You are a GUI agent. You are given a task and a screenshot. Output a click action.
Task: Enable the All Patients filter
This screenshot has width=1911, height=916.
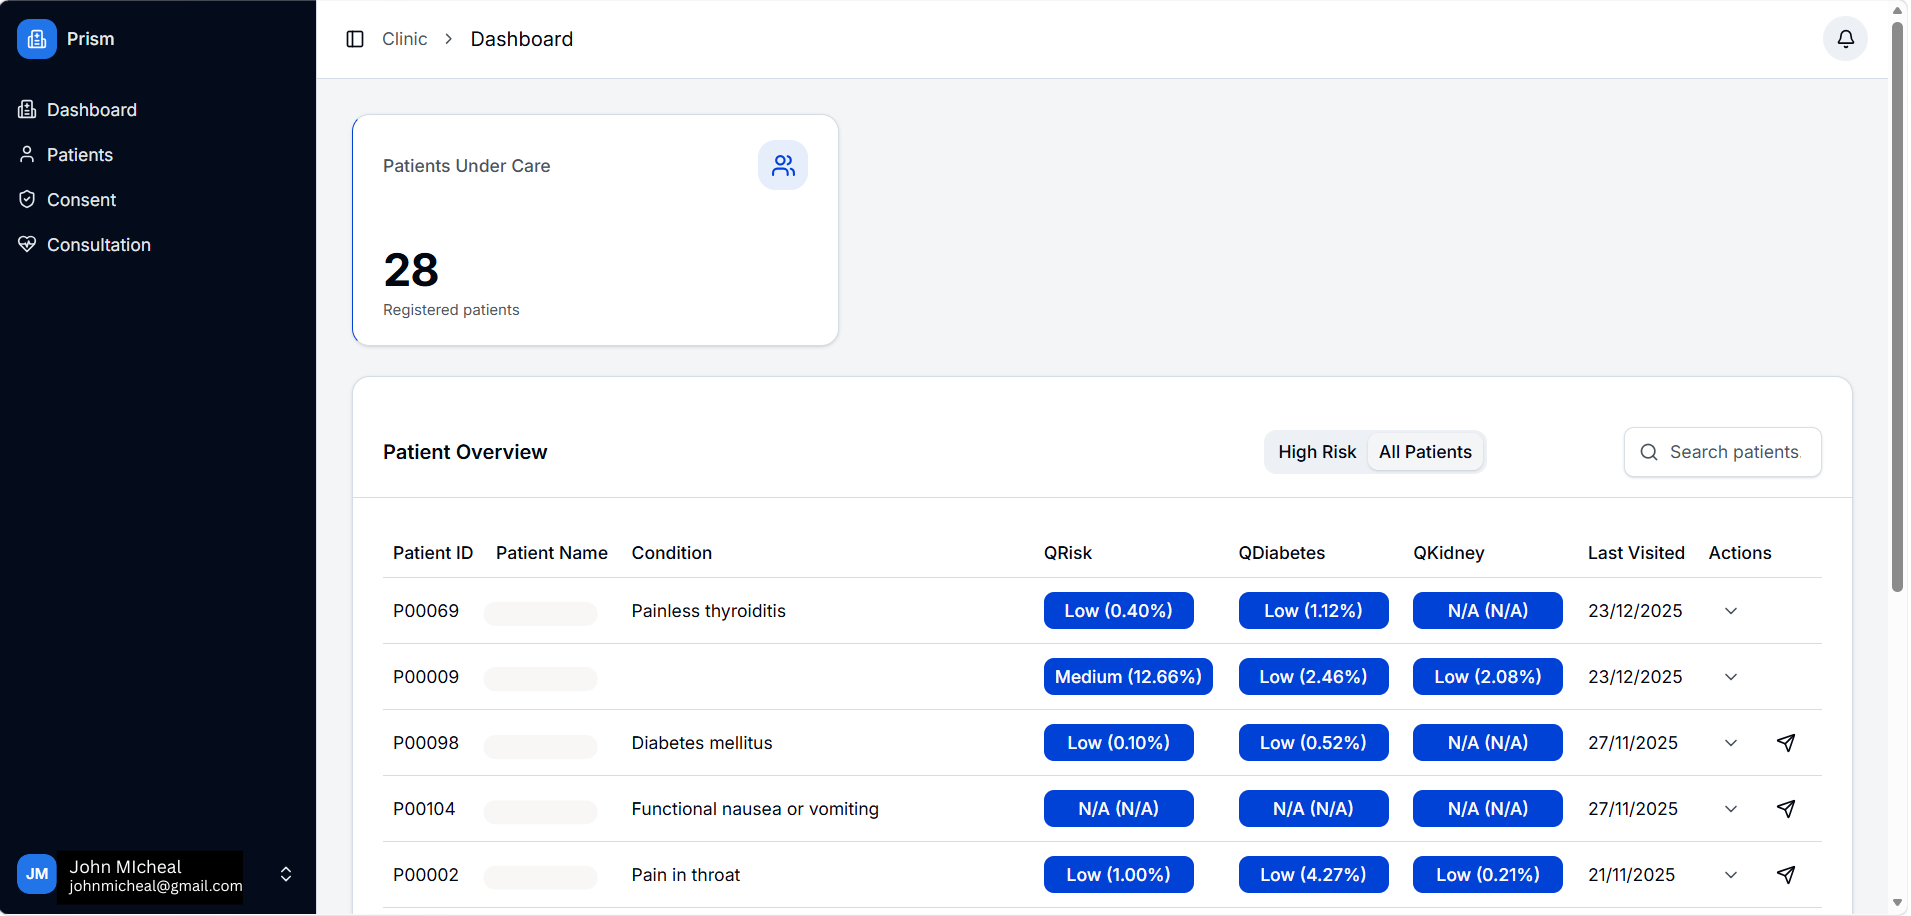point(1424,452)
